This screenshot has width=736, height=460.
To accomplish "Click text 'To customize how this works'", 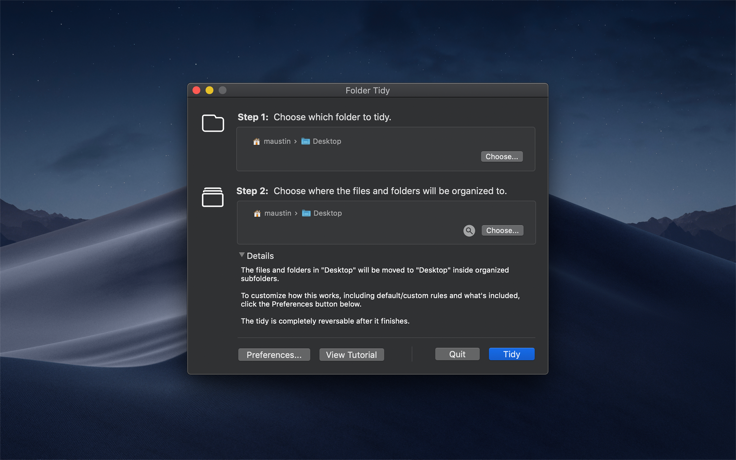I will (x=291, y=296).
